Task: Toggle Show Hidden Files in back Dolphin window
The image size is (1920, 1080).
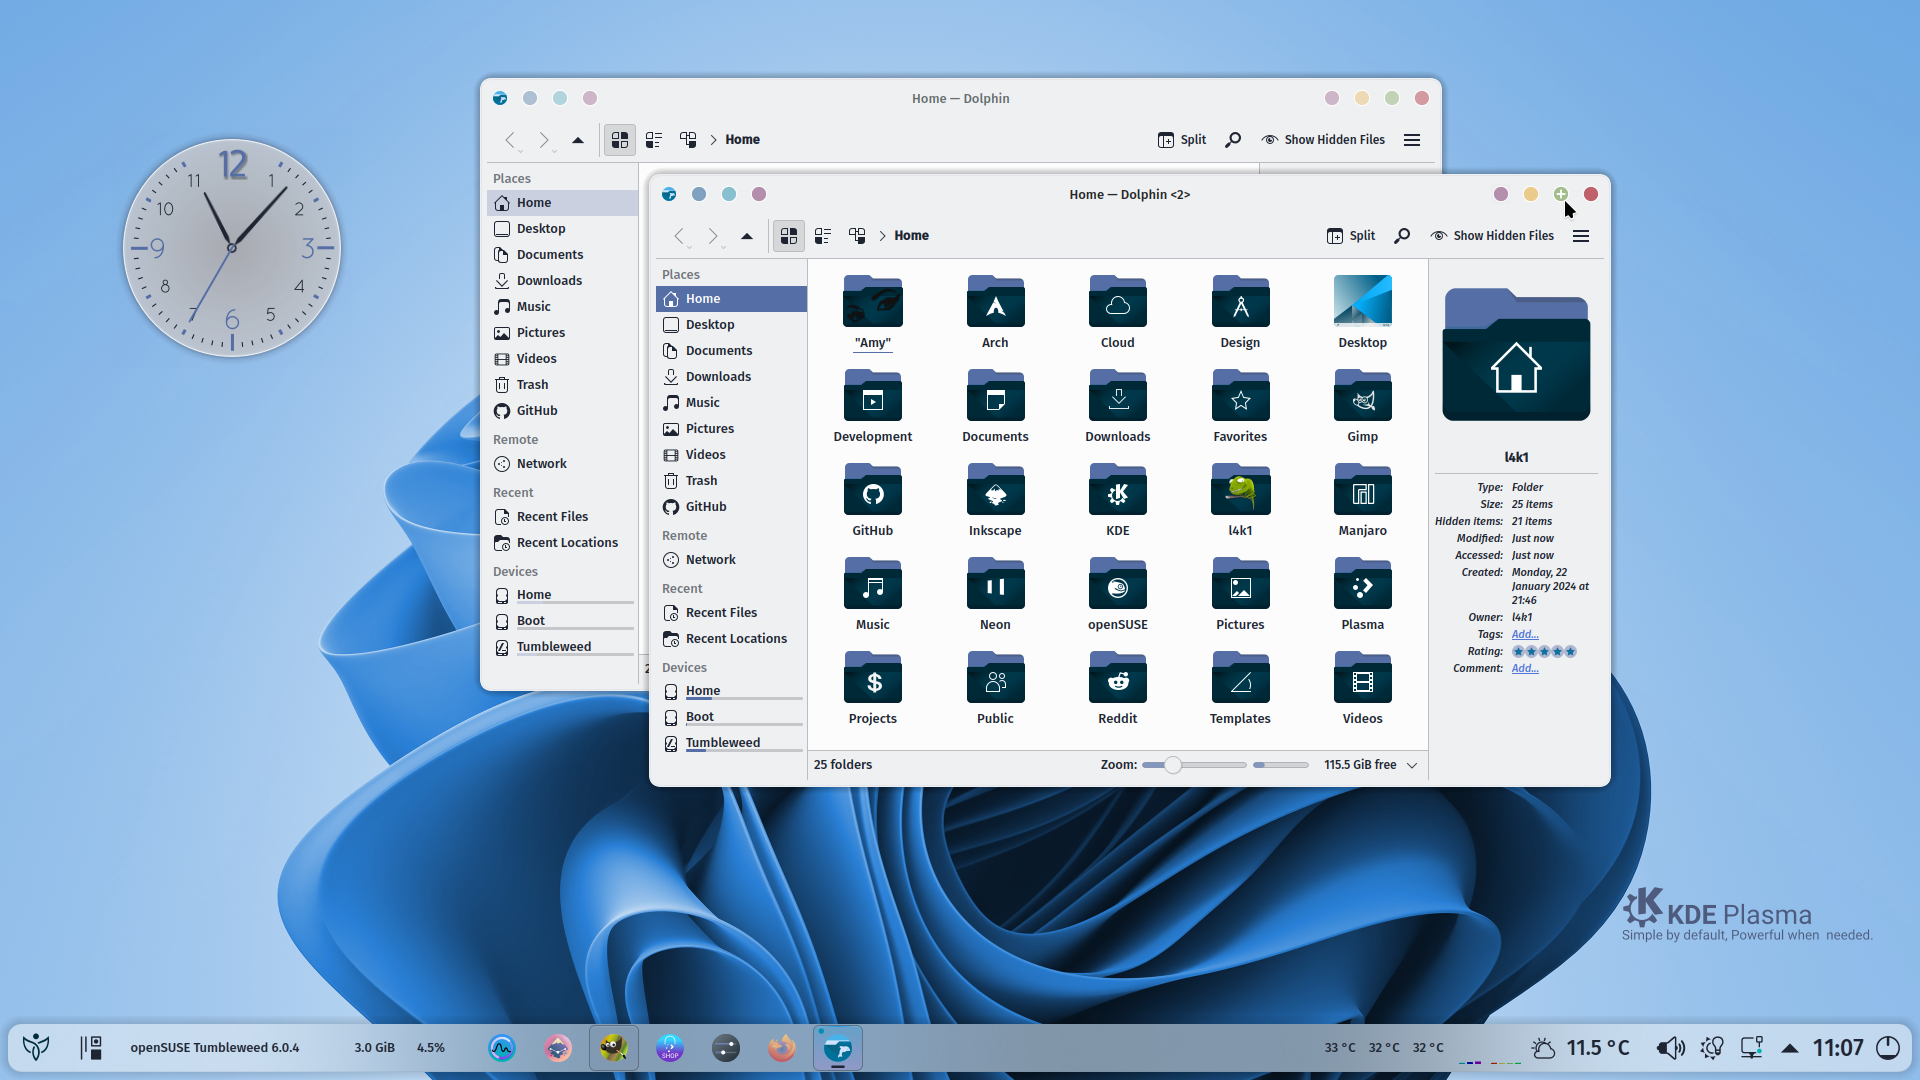Action: click(x=1323, y=140)
